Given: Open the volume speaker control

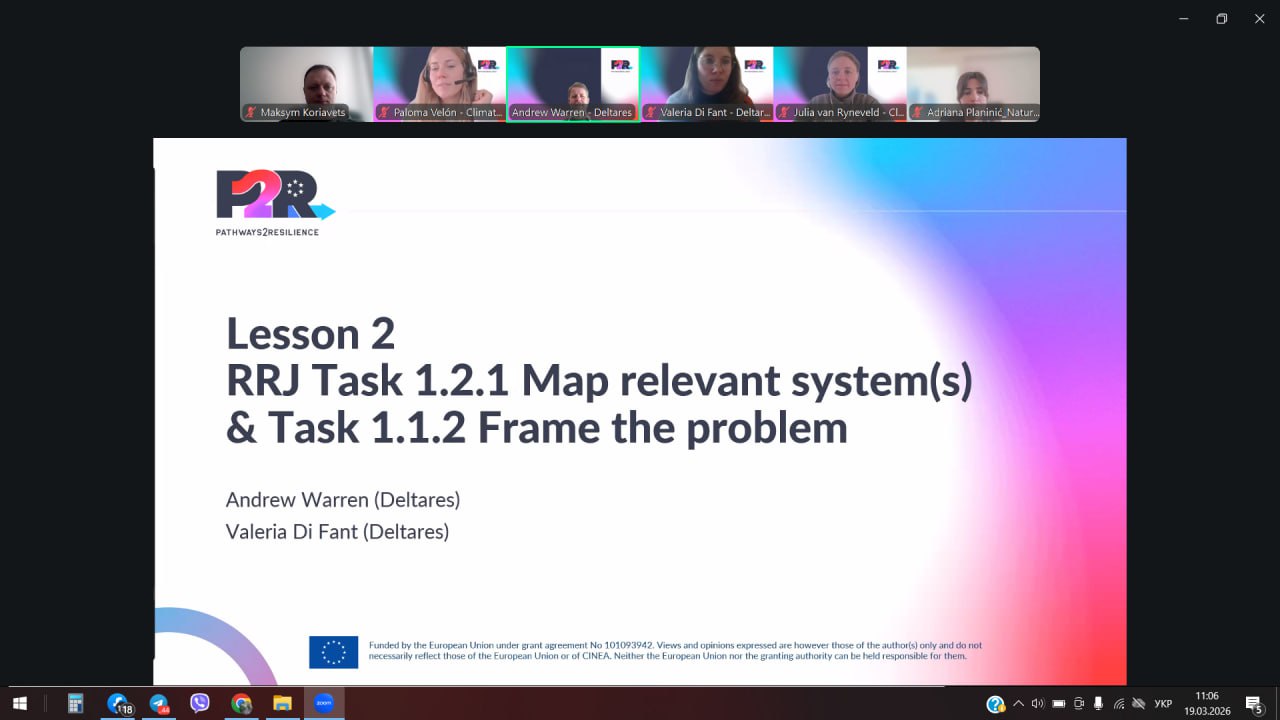Looking at the screenshot, I should click(x=1037, y=704).
